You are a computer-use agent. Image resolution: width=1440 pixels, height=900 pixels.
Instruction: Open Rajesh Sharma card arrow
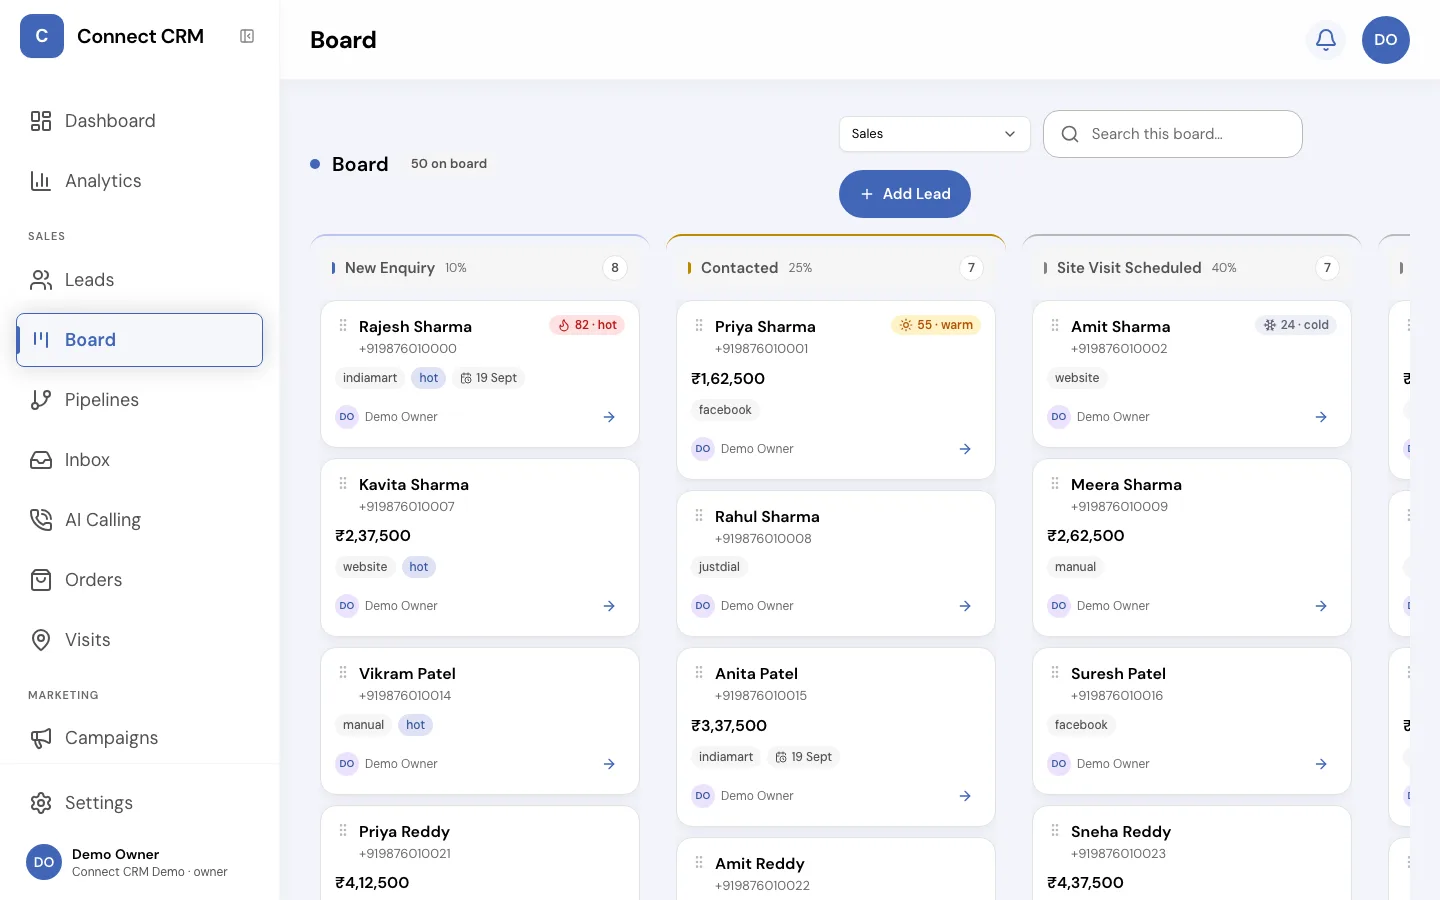pos(609,417)
